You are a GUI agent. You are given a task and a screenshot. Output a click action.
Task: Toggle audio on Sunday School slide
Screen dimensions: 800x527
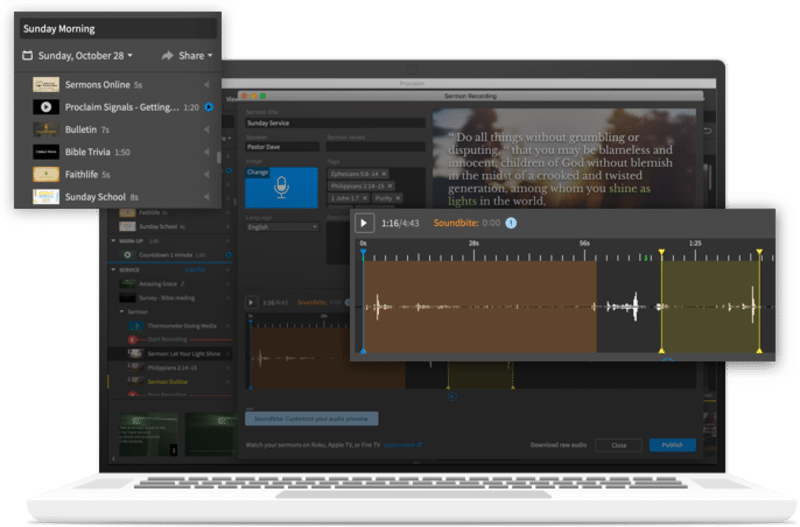point(207,197)
